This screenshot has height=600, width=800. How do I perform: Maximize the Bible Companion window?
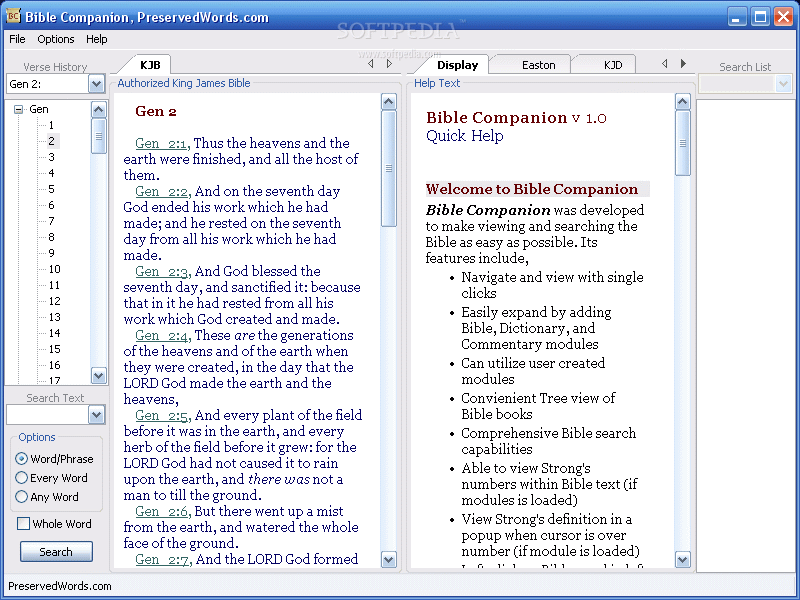[760, 17]
